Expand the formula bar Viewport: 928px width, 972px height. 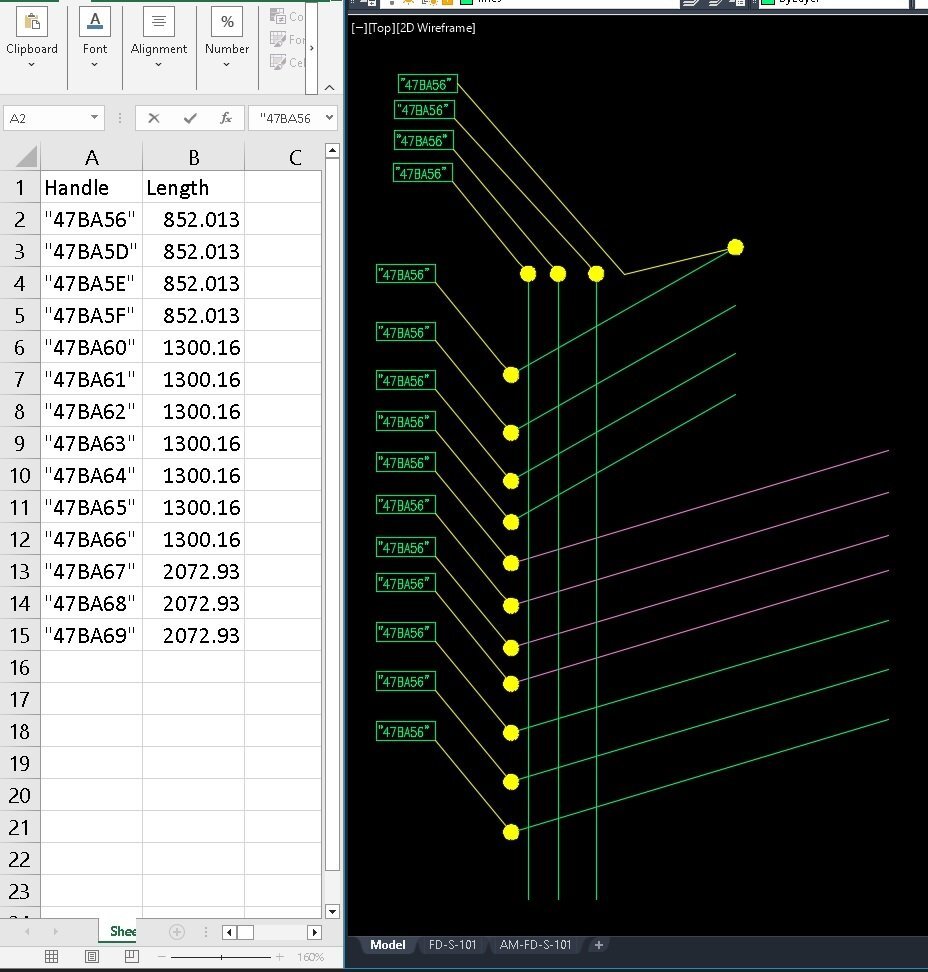tap(329, 117)
